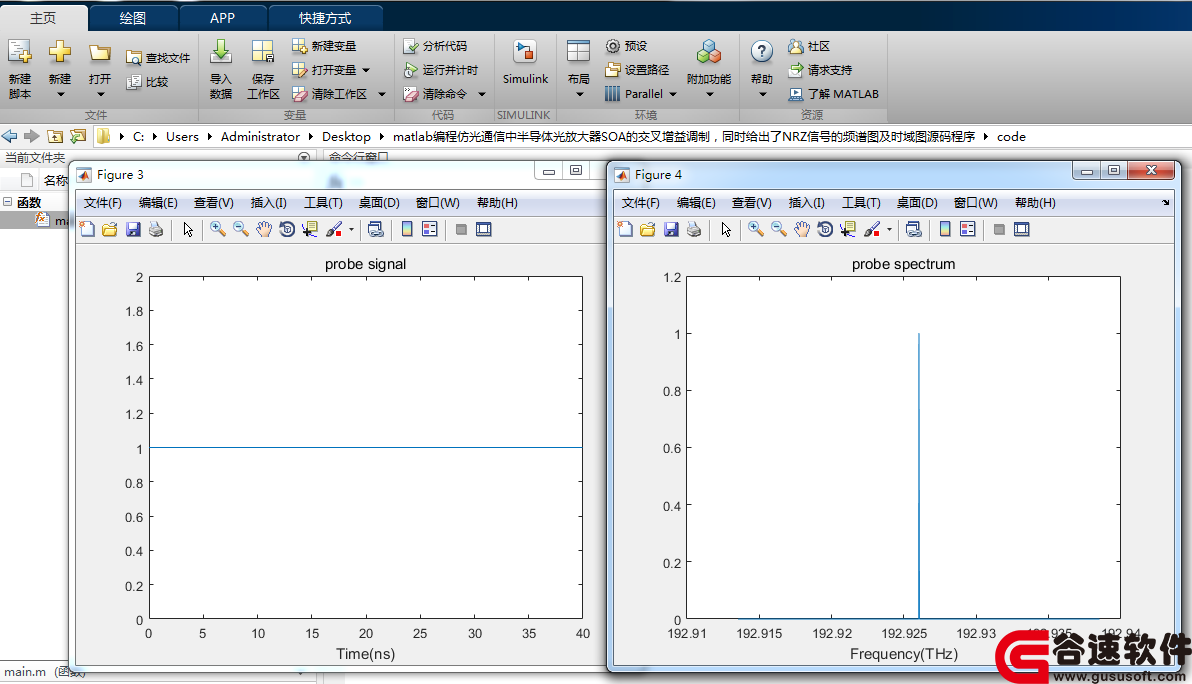The image size is (1192, 684).
Task: Toggle Link Plot in Figure 4
Action: (914, 230)
